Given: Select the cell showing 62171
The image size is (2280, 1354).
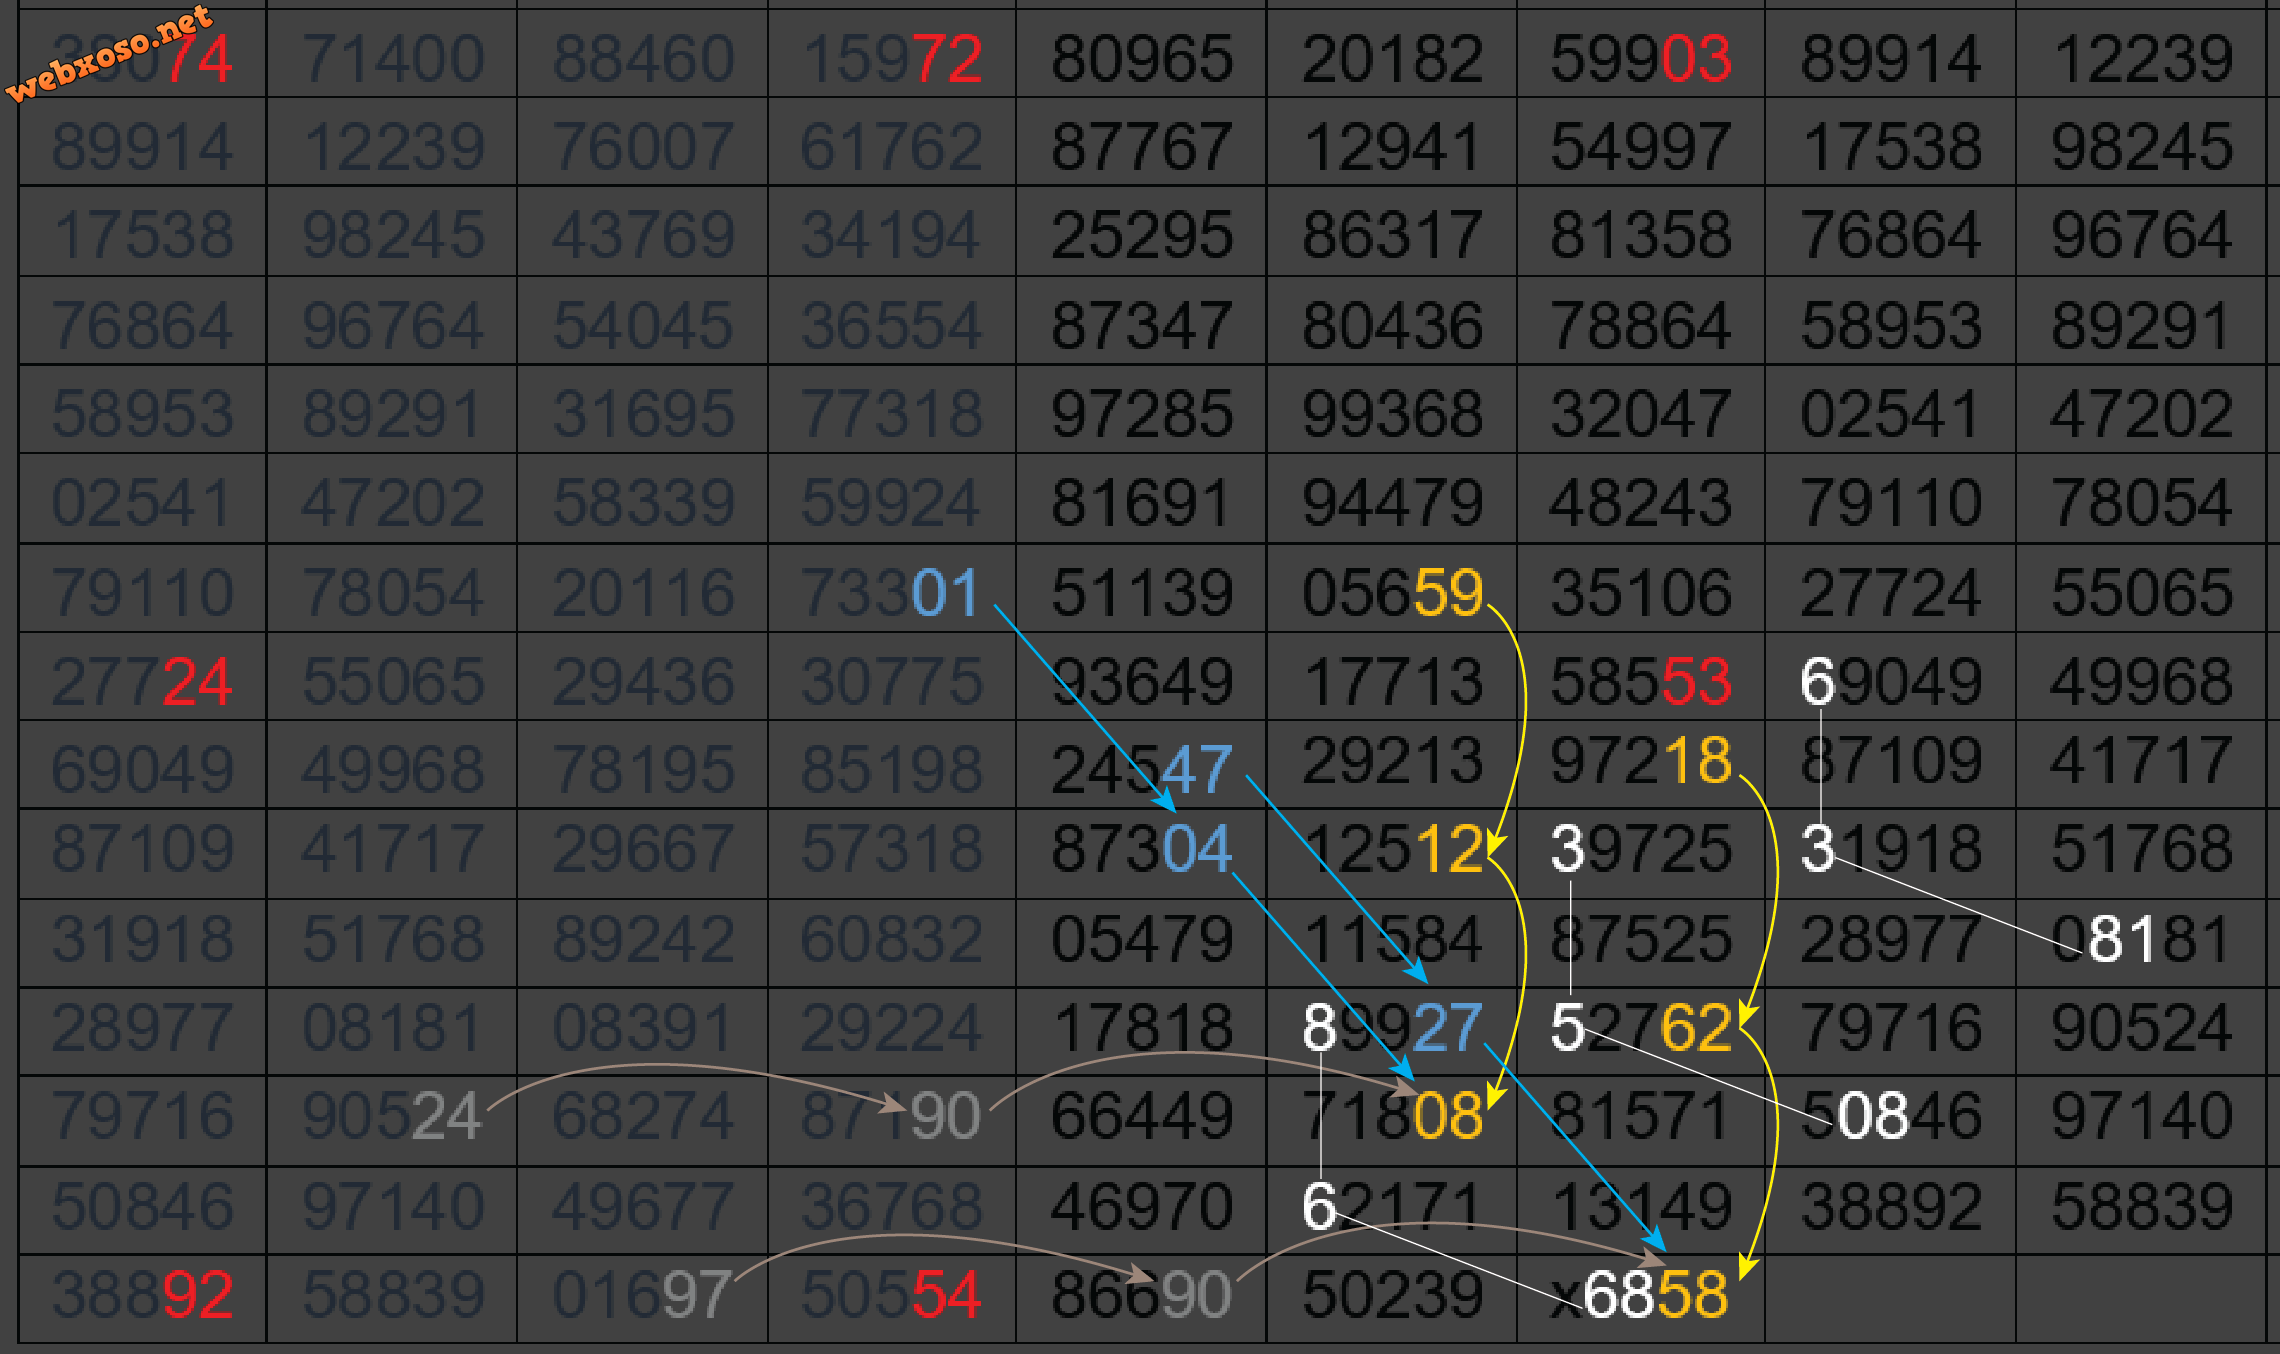Looking at the screenshot, I should (x=1392, y=1205).
